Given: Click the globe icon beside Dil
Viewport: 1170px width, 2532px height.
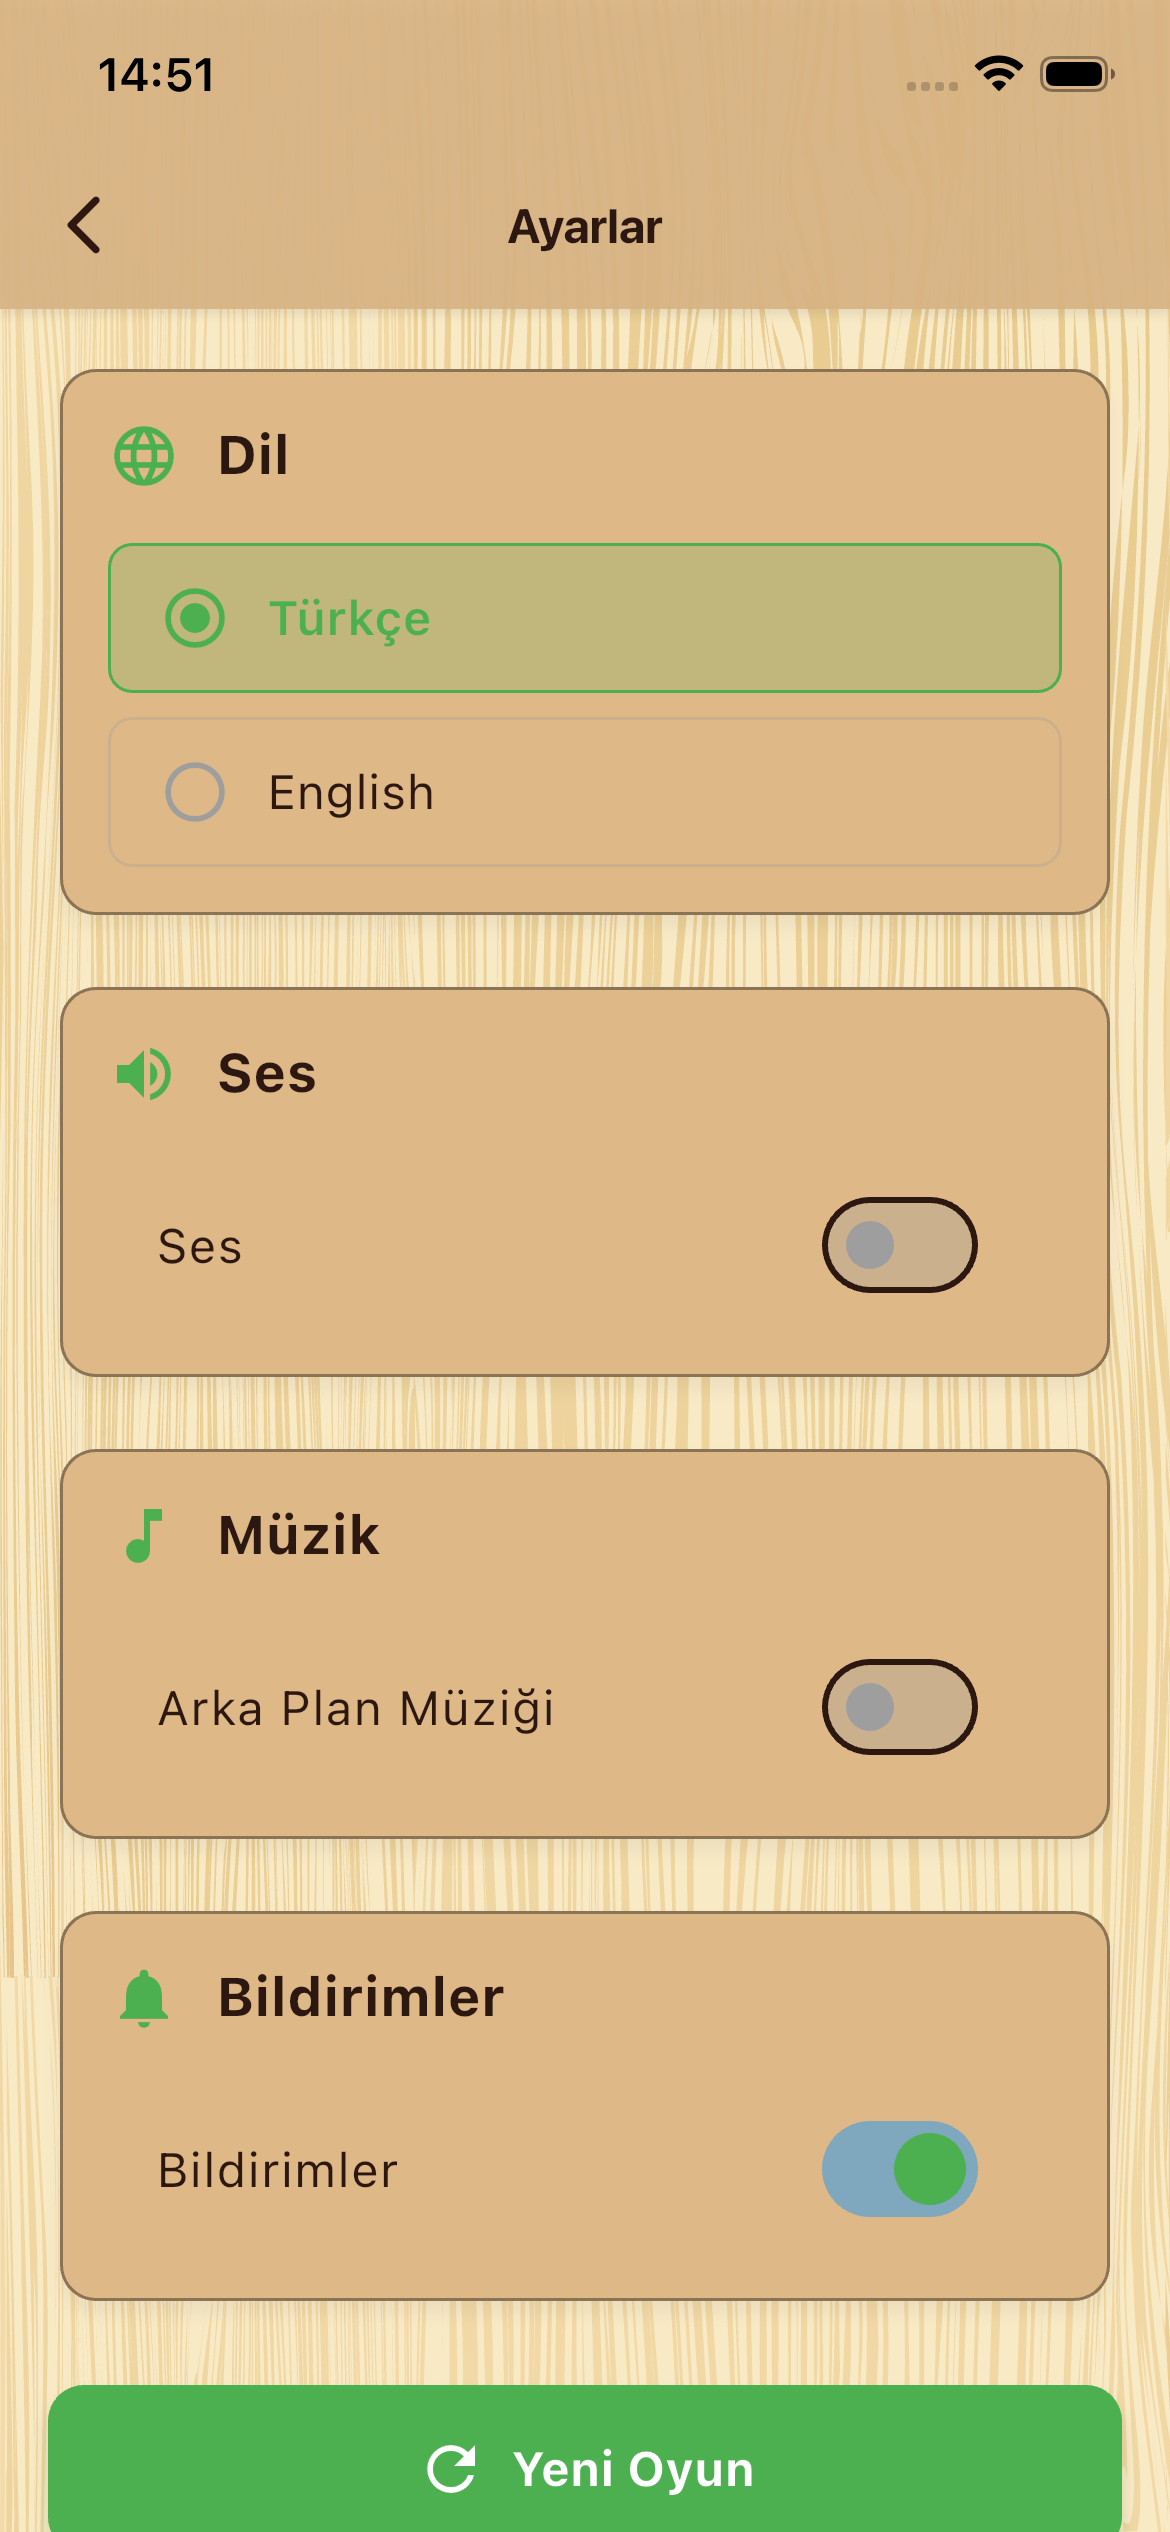Looking at the screenshot, I should pyautogui.click(x=143, y=455).
